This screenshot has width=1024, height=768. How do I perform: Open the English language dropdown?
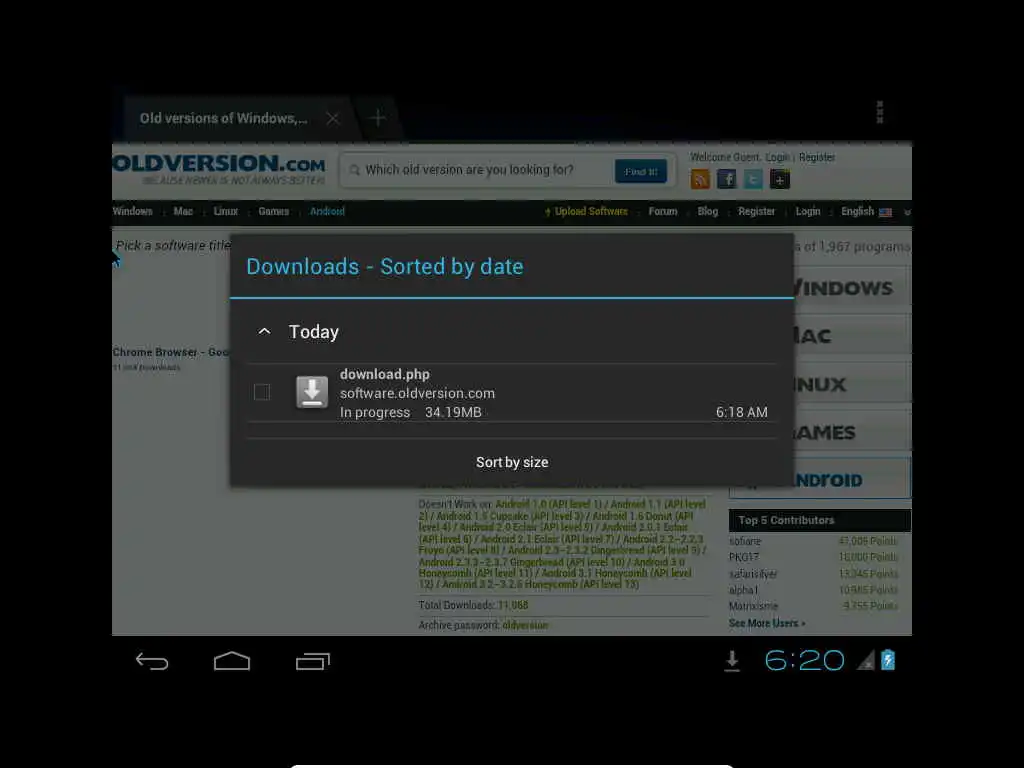tap(875, 212)
